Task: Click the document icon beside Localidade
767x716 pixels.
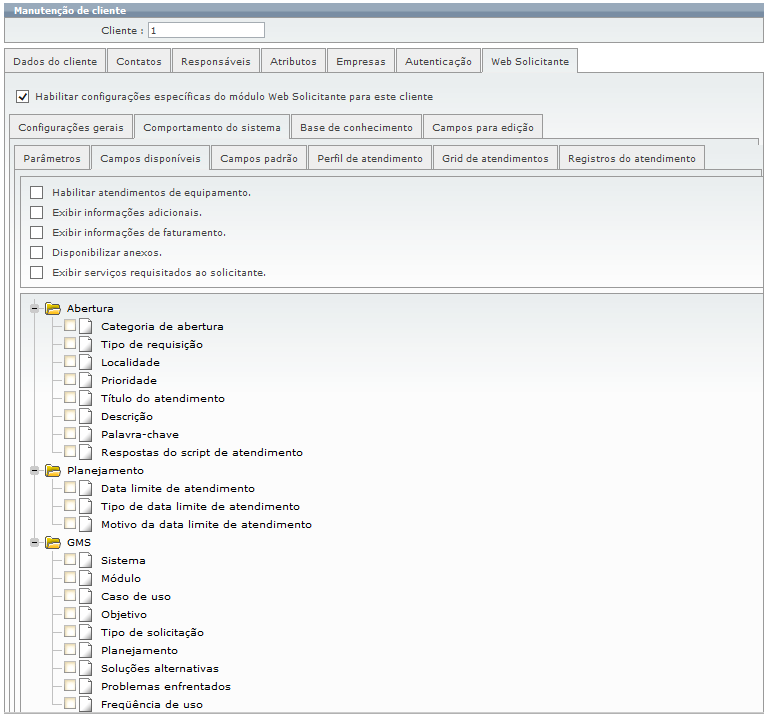Action: 85,362
